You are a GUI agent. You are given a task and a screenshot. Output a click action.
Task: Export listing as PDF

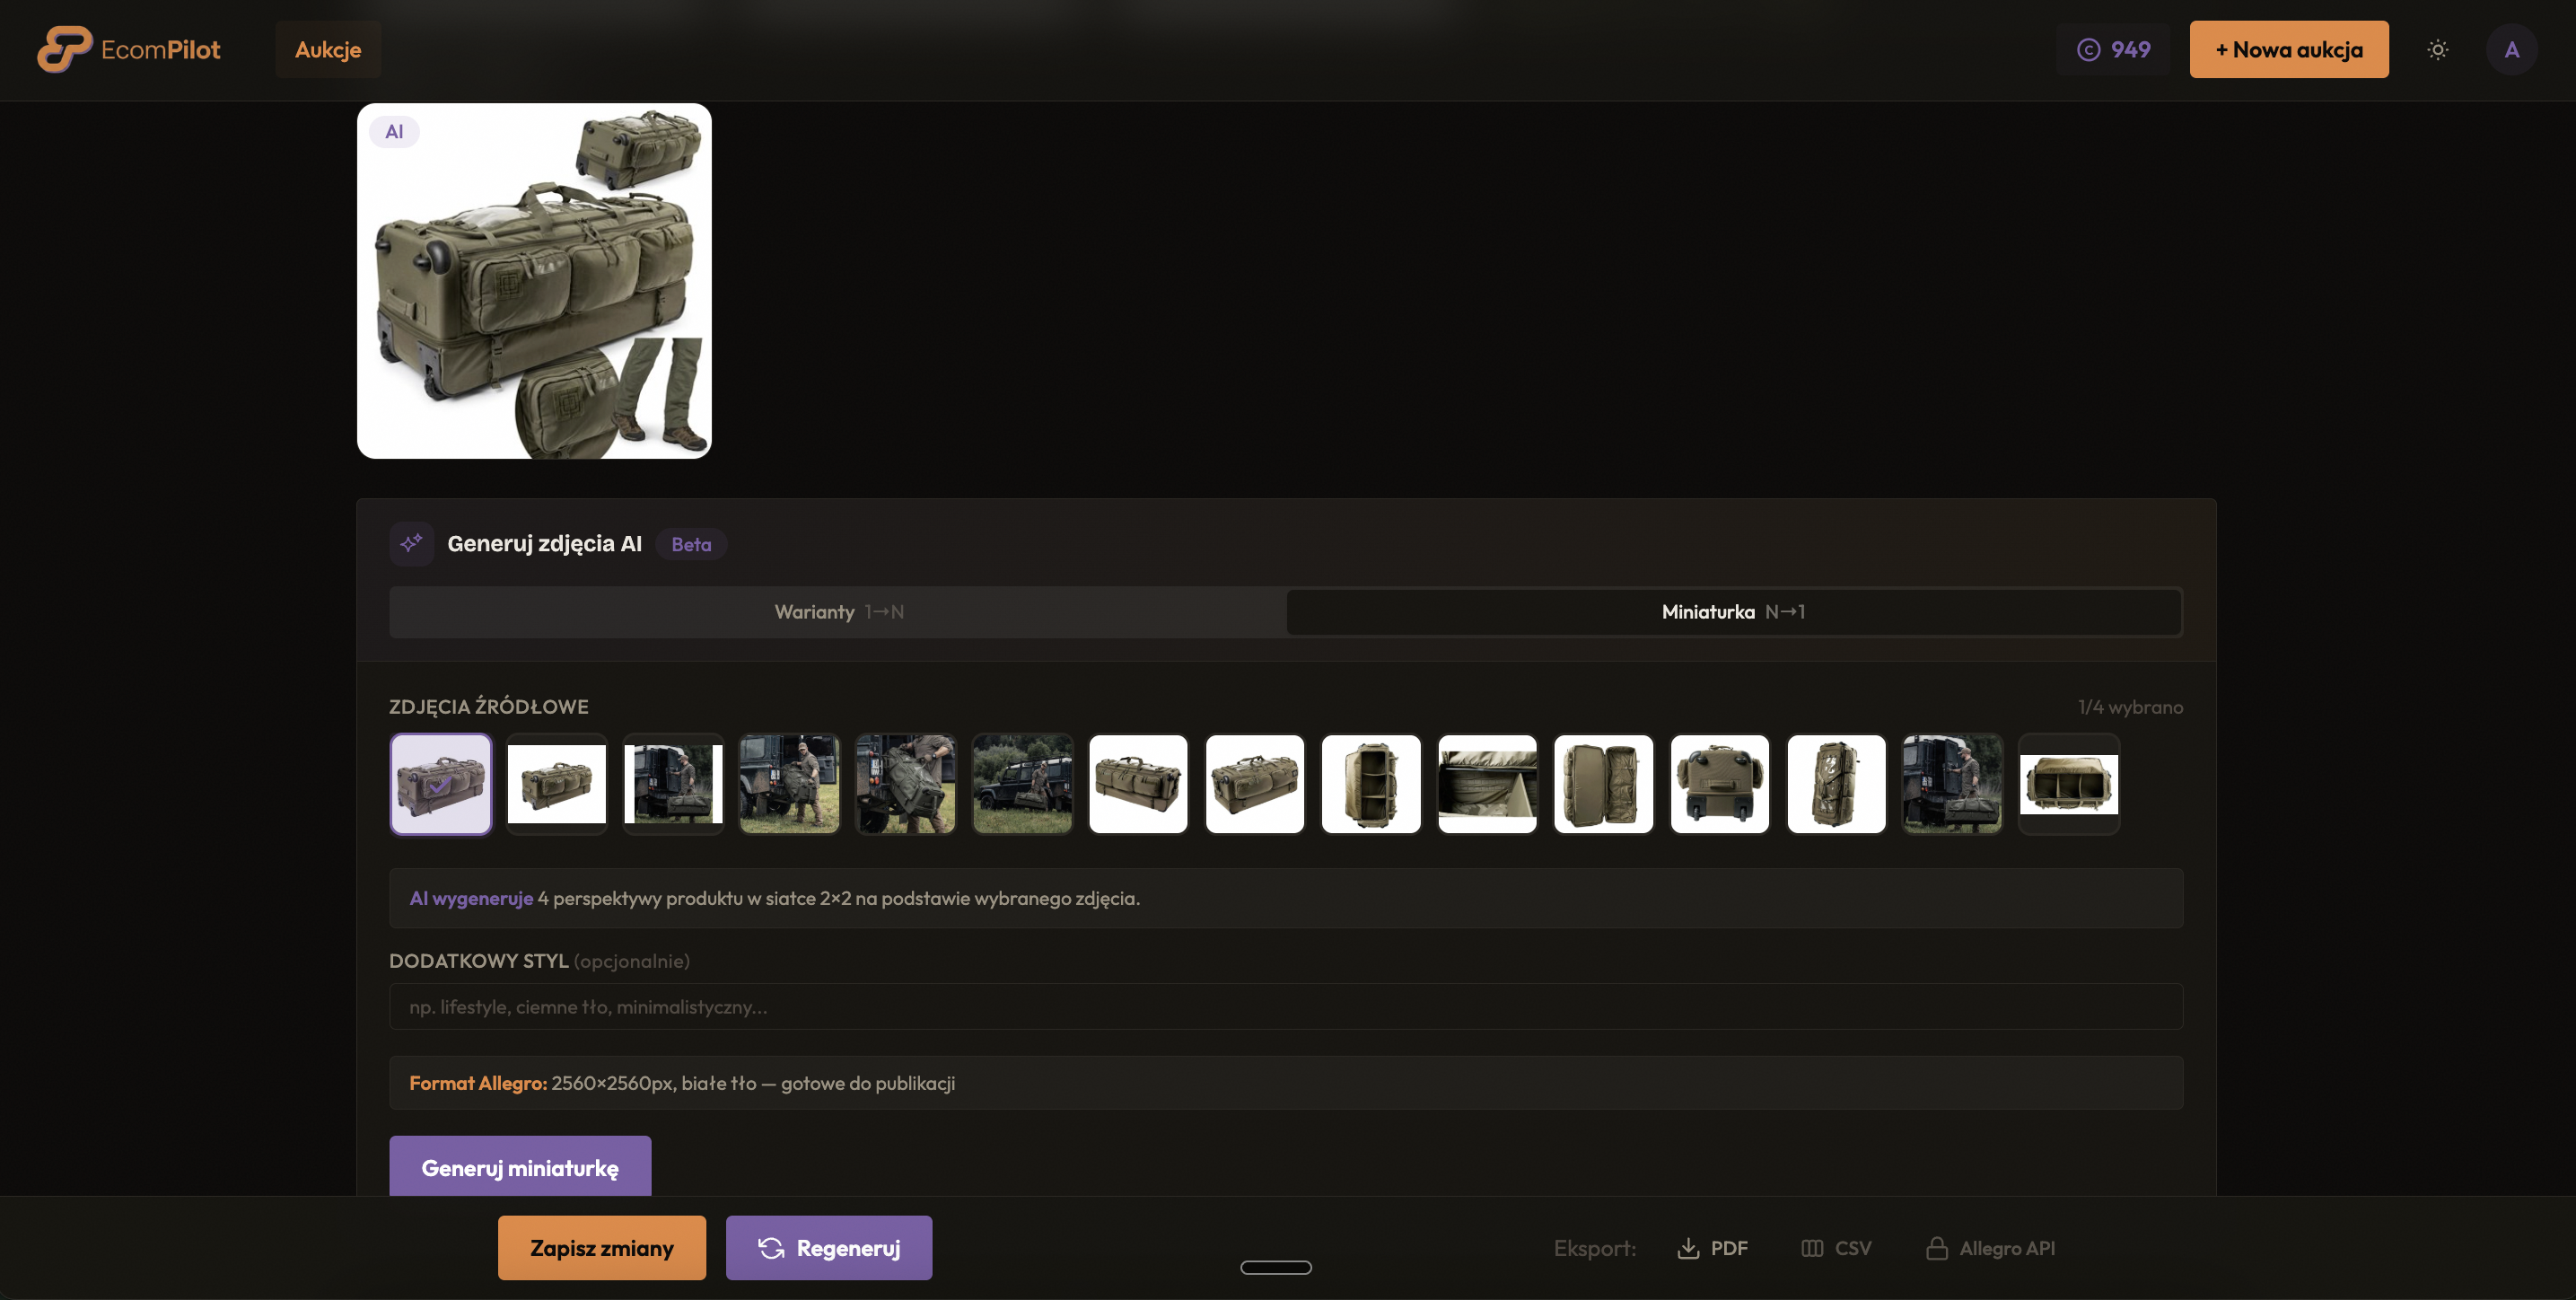1712,1248
